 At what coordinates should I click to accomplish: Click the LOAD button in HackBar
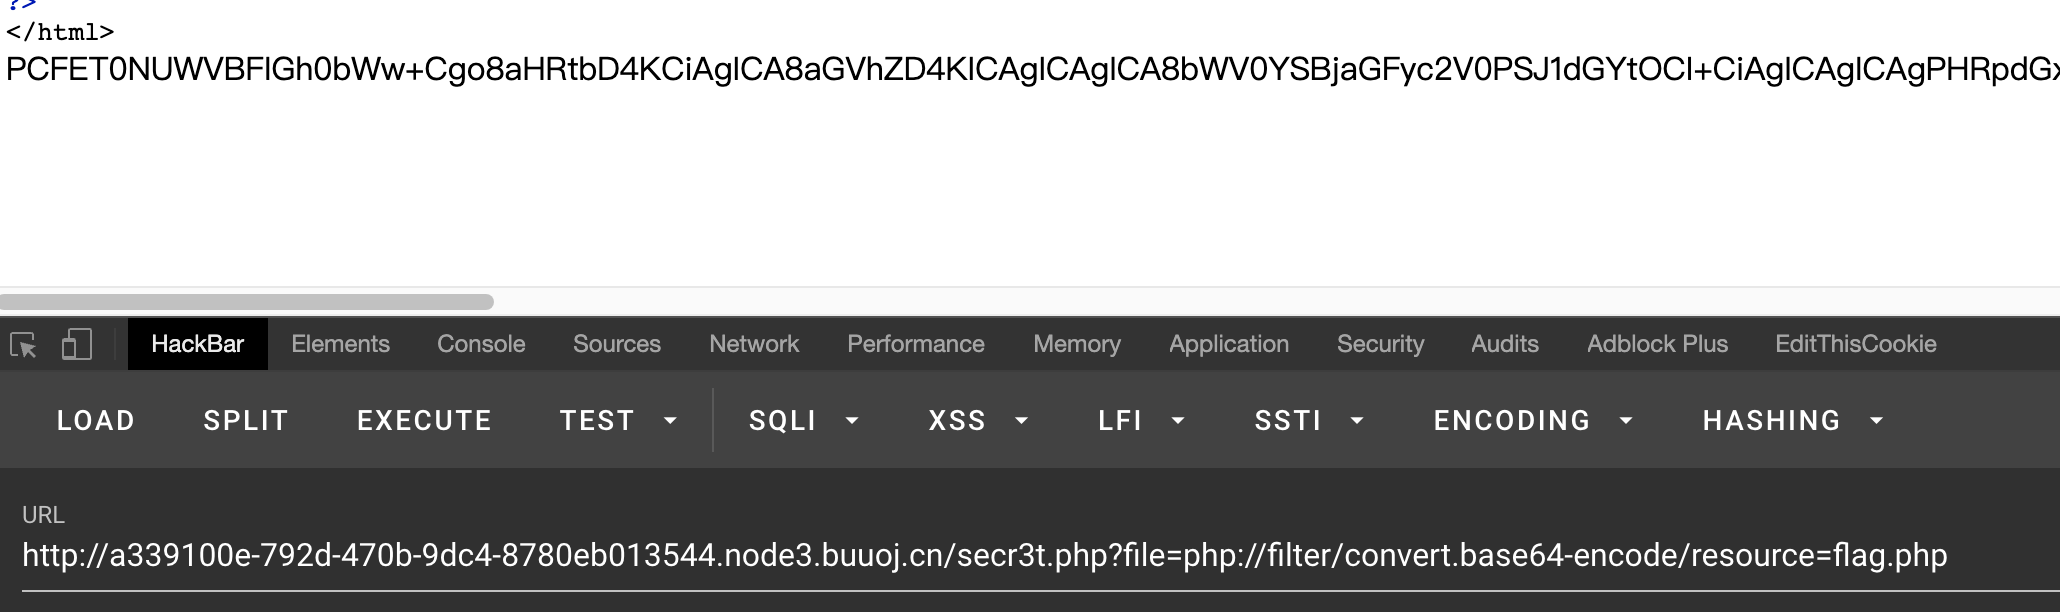(x=96, y=421)
